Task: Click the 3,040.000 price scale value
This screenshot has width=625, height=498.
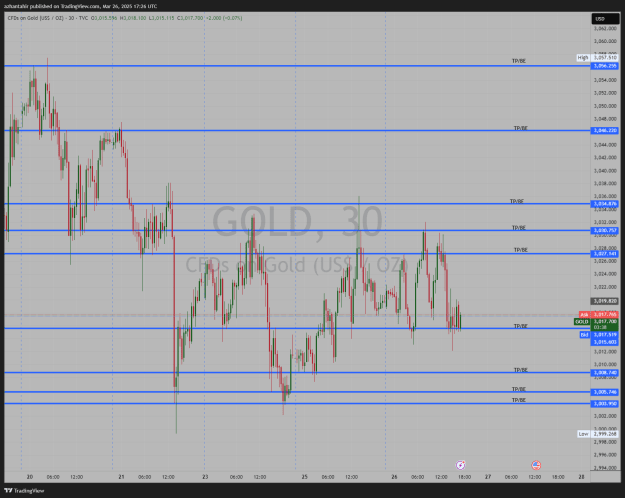Action: [605, 171]
